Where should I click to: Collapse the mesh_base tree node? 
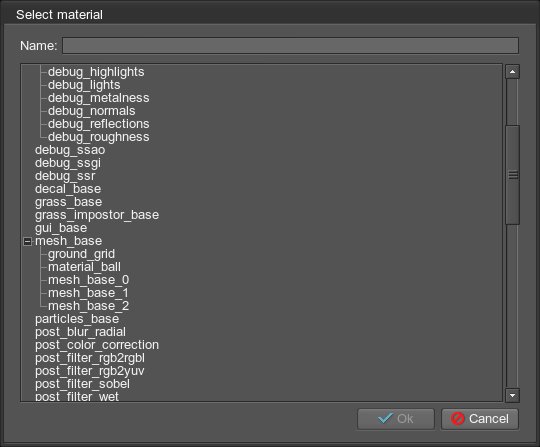(28, 241)
